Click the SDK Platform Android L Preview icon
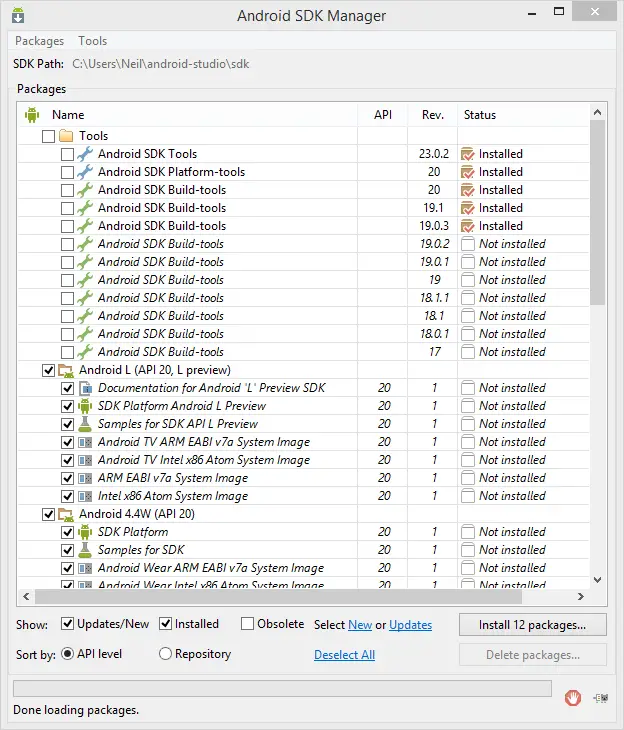 [x=85, y=406]
